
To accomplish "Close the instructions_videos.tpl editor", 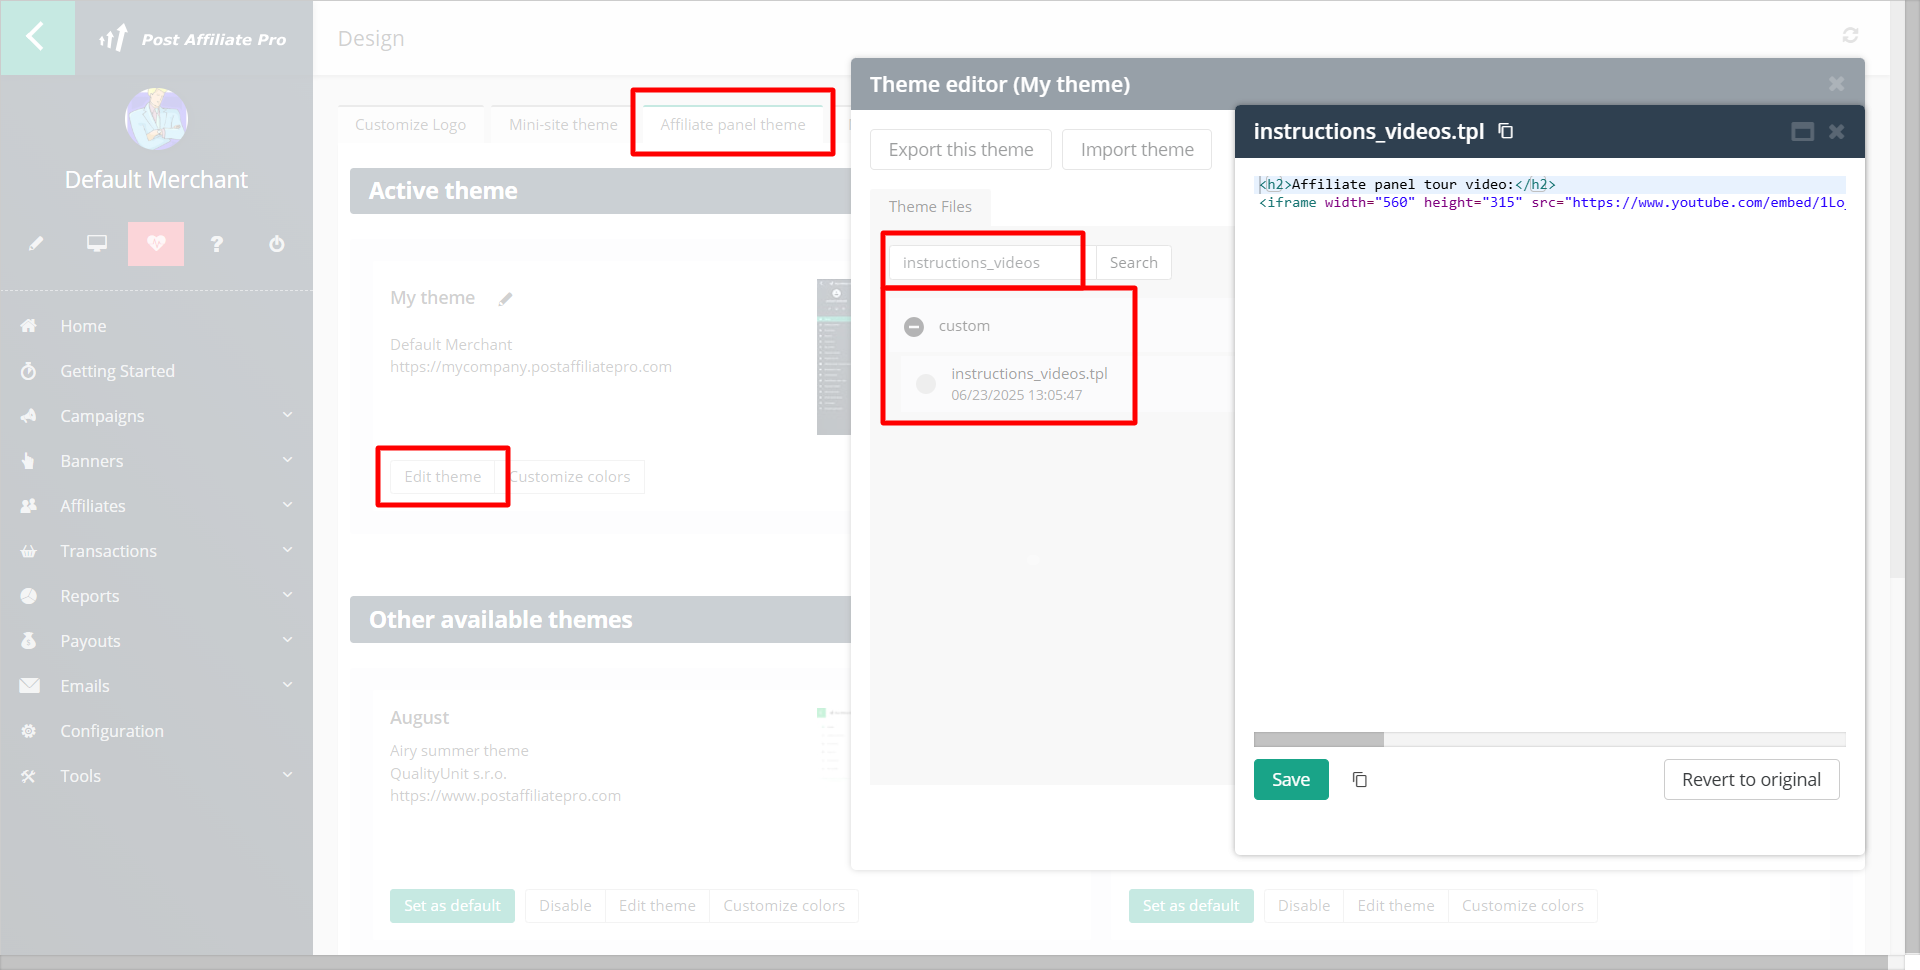I will coord(1837,132).
